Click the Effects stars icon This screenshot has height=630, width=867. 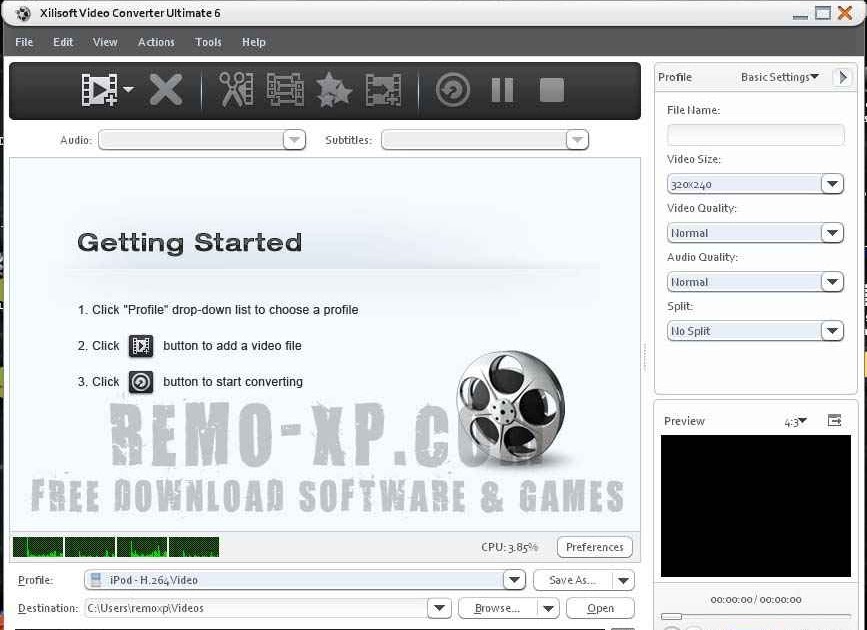tap(334, 90)
